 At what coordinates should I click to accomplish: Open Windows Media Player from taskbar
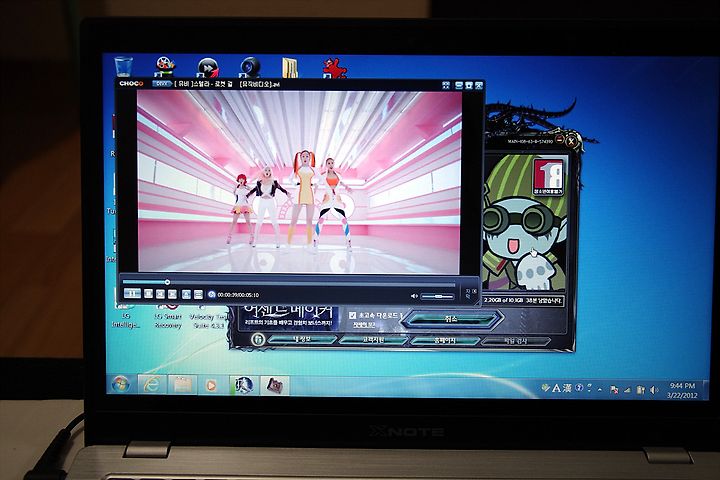tap(211, 385)
